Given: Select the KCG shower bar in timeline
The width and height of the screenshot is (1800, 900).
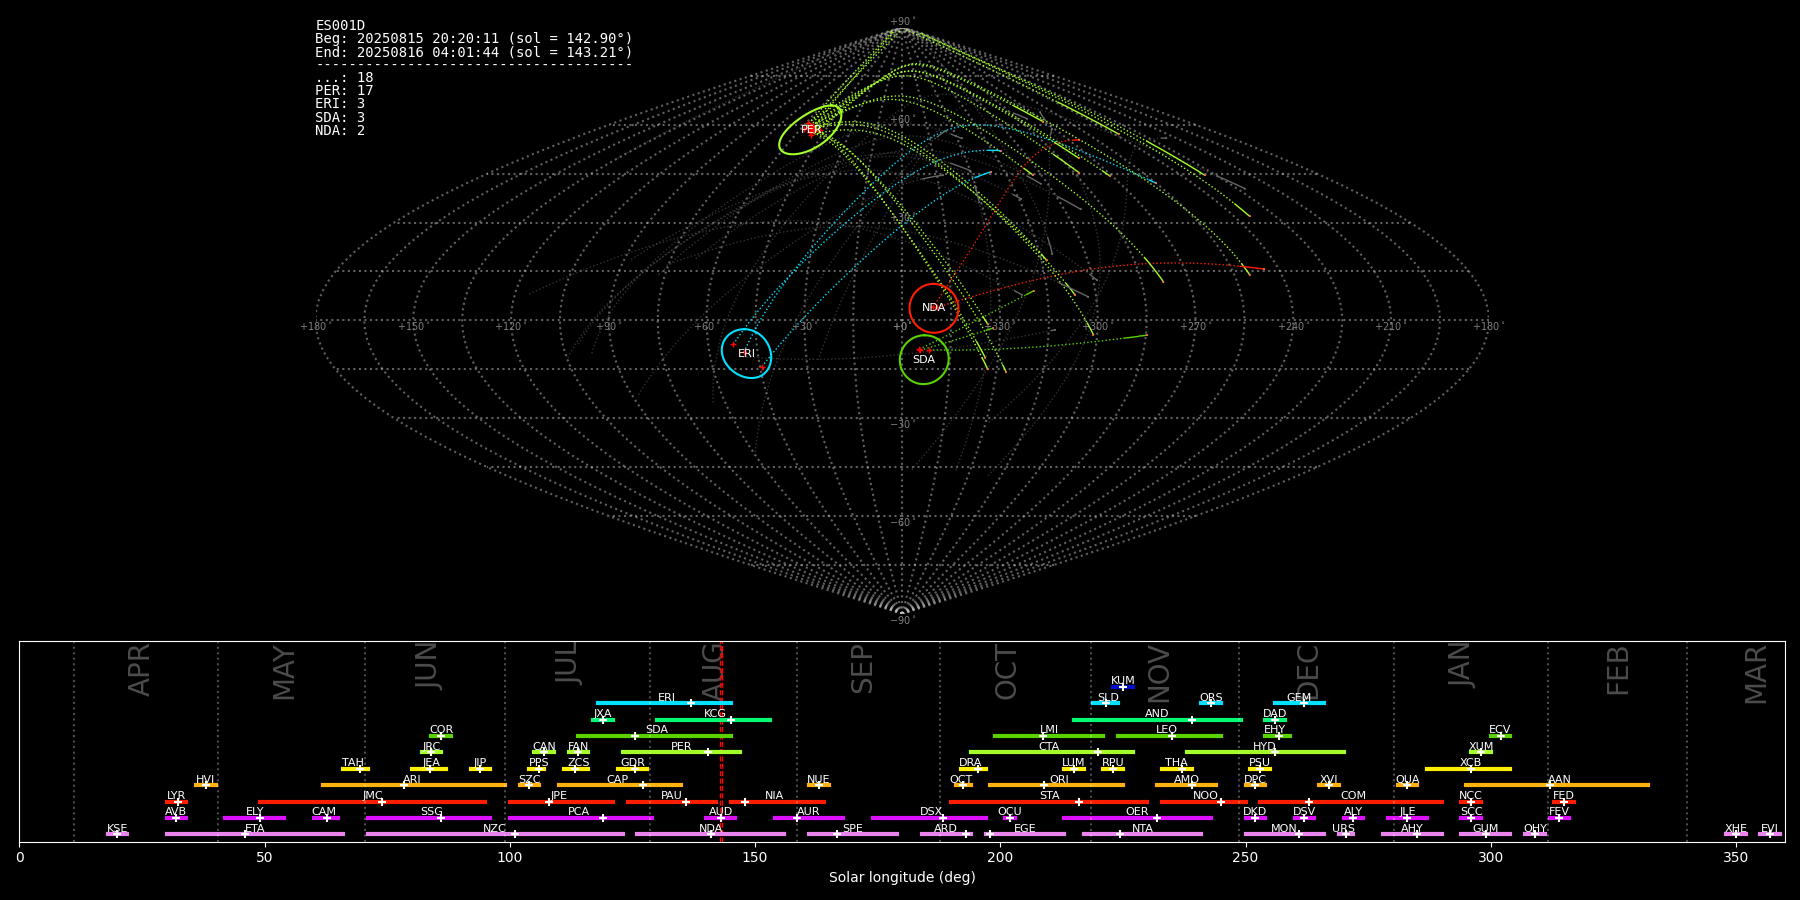Looking at the screenshot, I should point(713,720).
